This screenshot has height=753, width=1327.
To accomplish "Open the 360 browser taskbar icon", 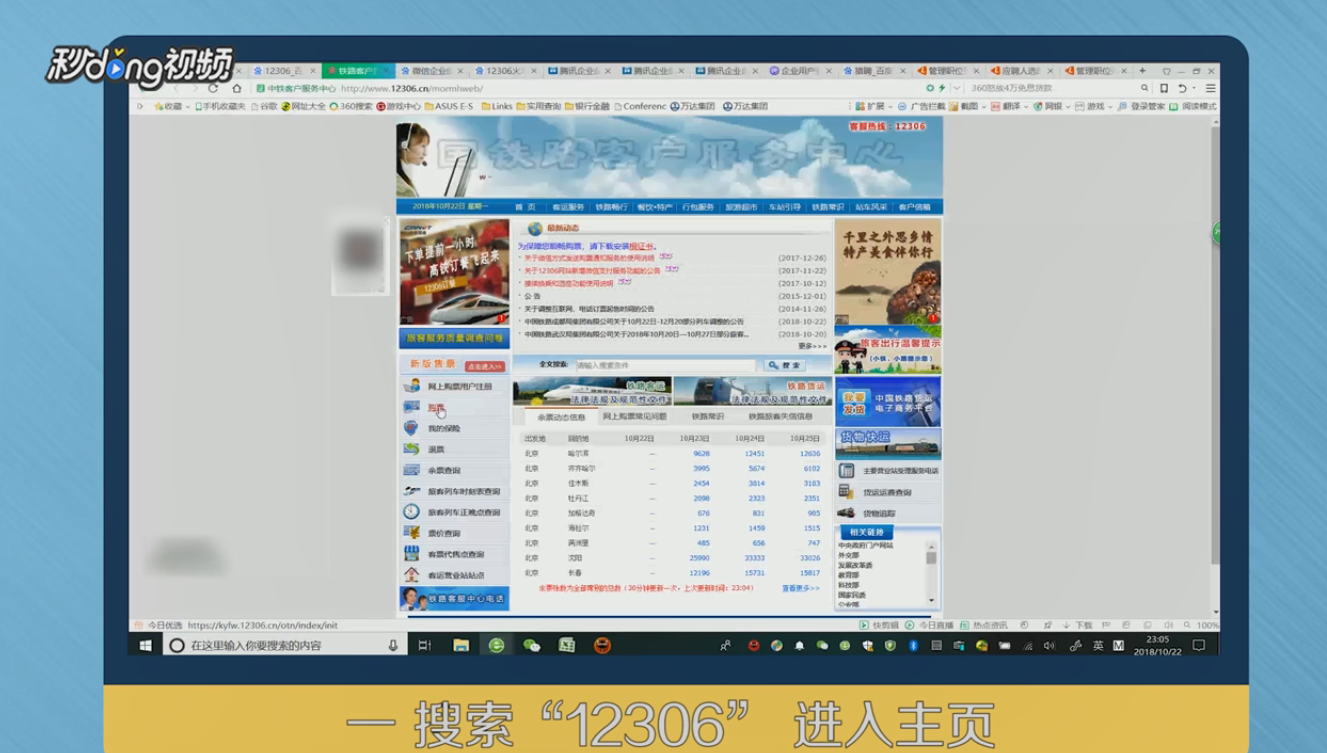I will [x=496, y=646].
